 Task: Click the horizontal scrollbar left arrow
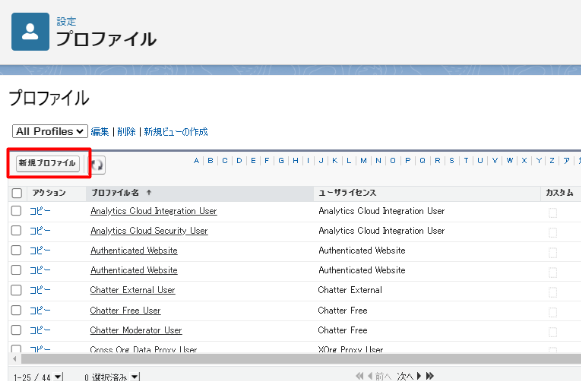point(15,359)
